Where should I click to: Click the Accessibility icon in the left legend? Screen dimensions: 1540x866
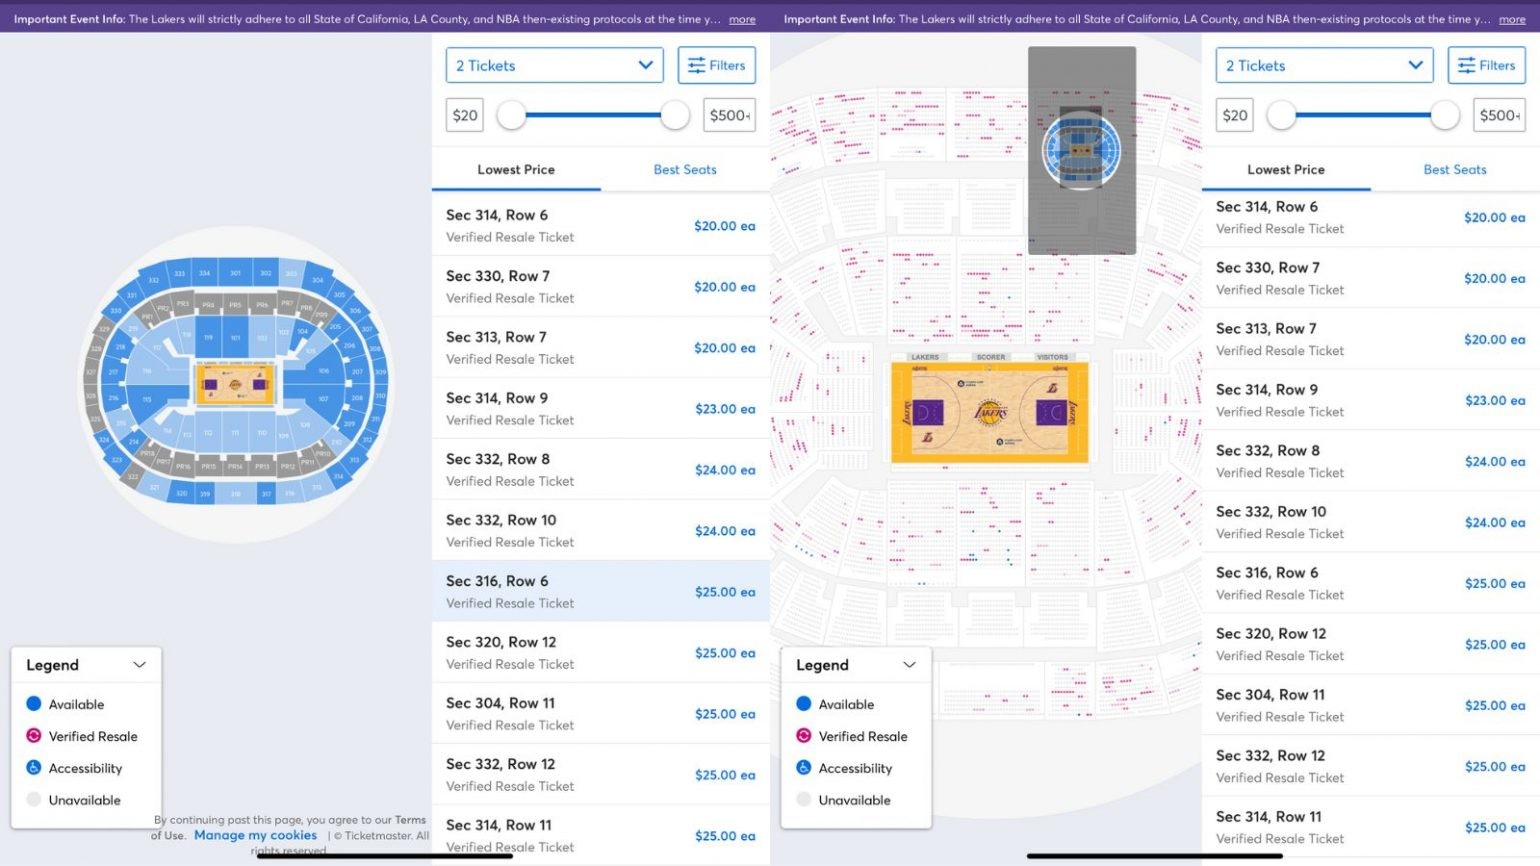pos(34,768)
